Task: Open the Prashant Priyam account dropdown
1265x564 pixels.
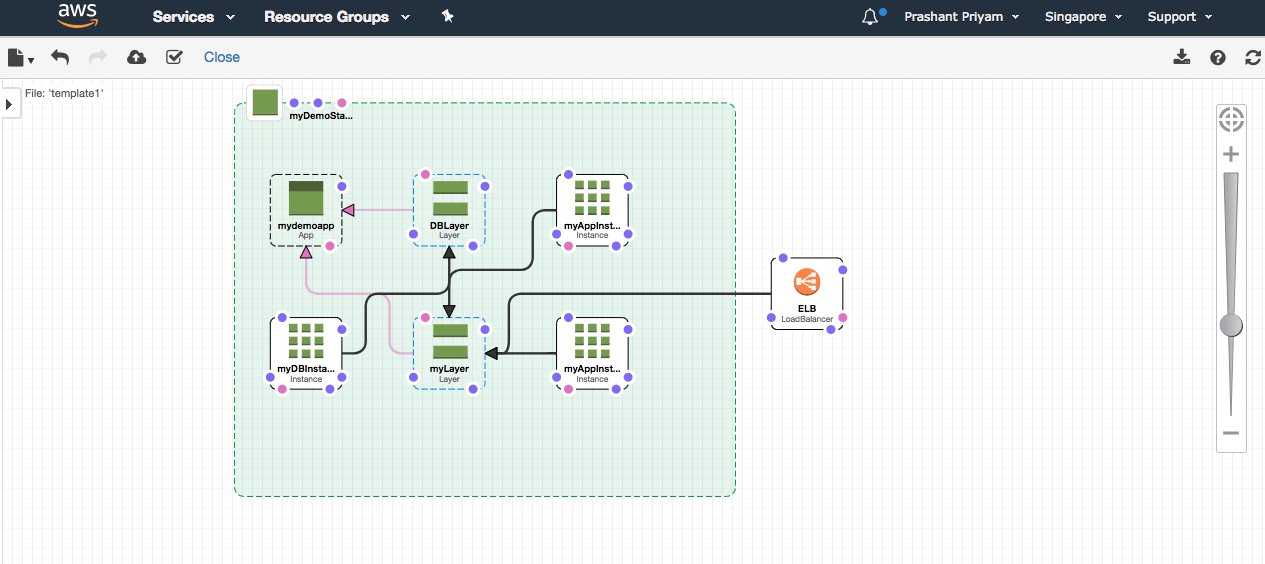Action: click(961, 17)
